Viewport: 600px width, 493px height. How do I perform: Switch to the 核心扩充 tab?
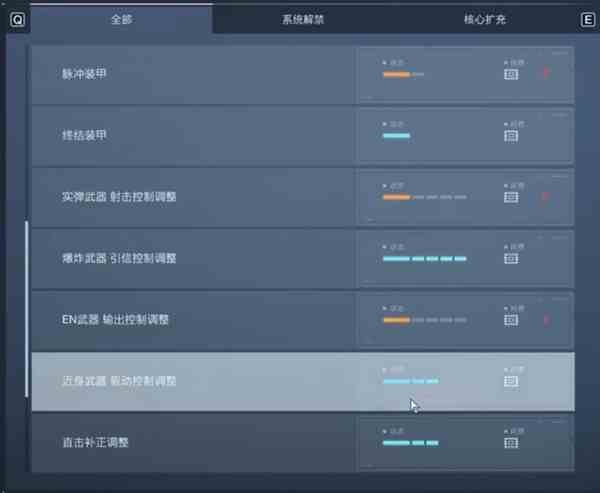pyautogui.click(x=485, y=19)
